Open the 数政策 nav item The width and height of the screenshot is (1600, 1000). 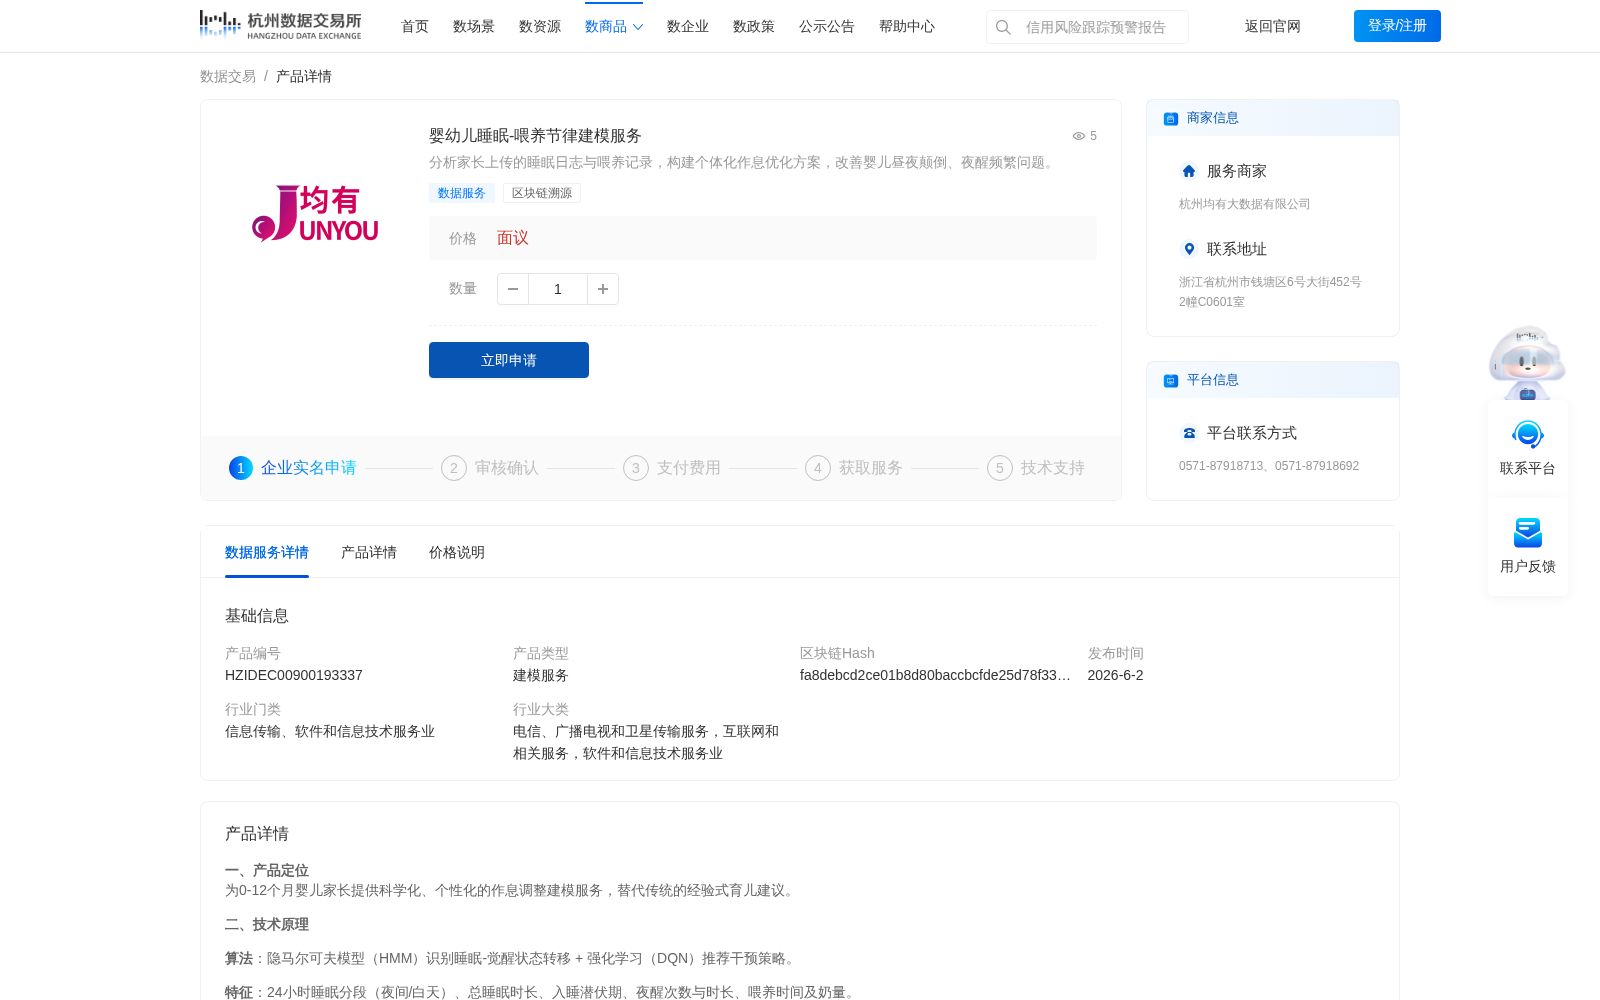[754, 26]
